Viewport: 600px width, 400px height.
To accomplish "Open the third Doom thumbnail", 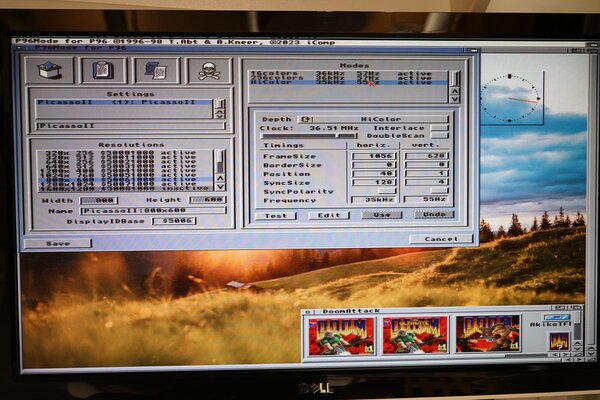I will pos(488,334).
